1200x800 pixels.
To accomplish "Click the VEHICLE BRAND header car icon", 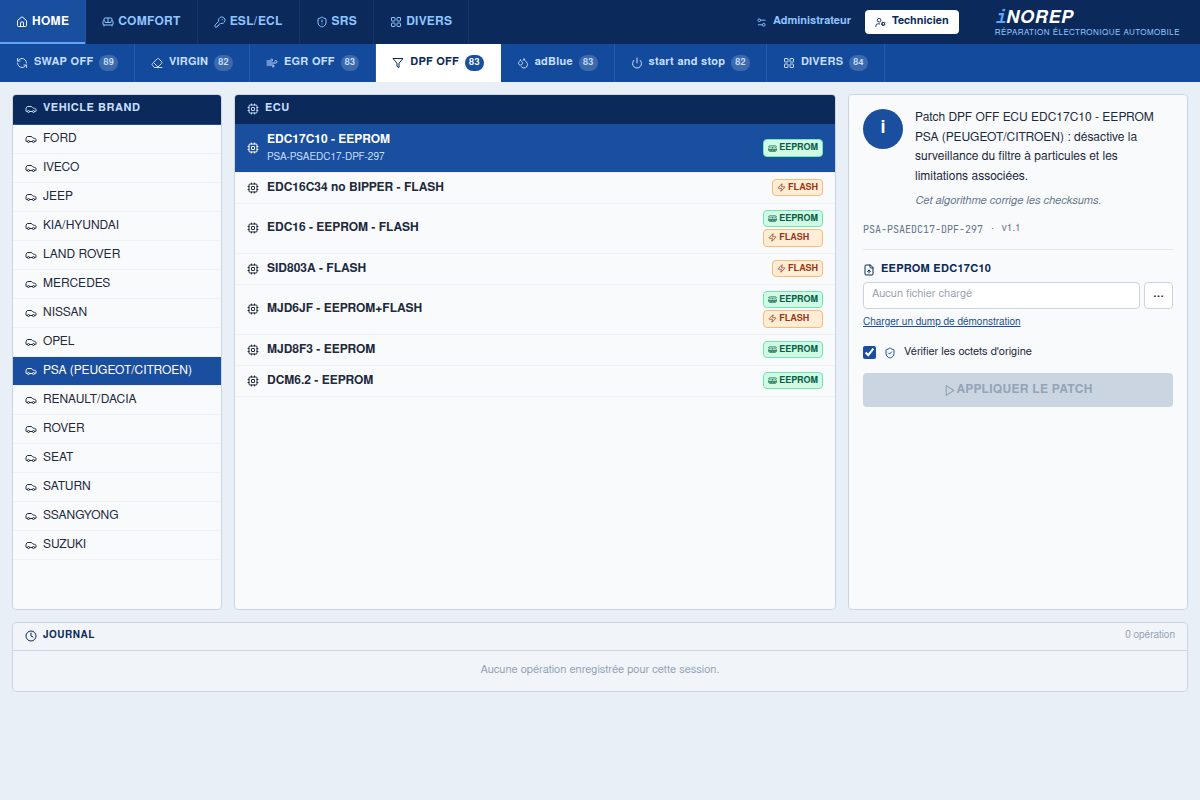I will point(31,108).
